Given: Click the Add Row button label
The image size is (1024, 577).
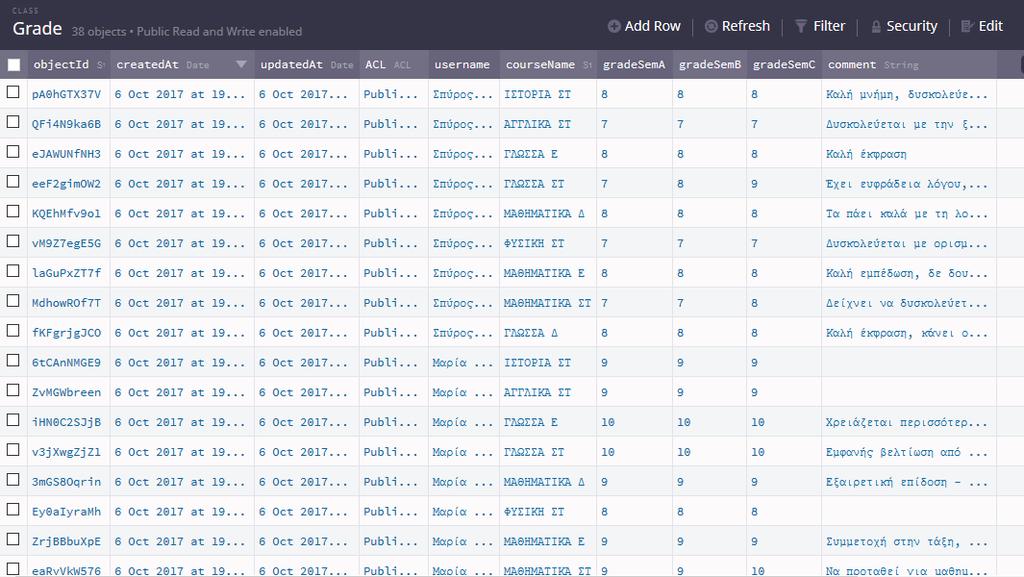Looking at the screenshot, I should 652,26.
